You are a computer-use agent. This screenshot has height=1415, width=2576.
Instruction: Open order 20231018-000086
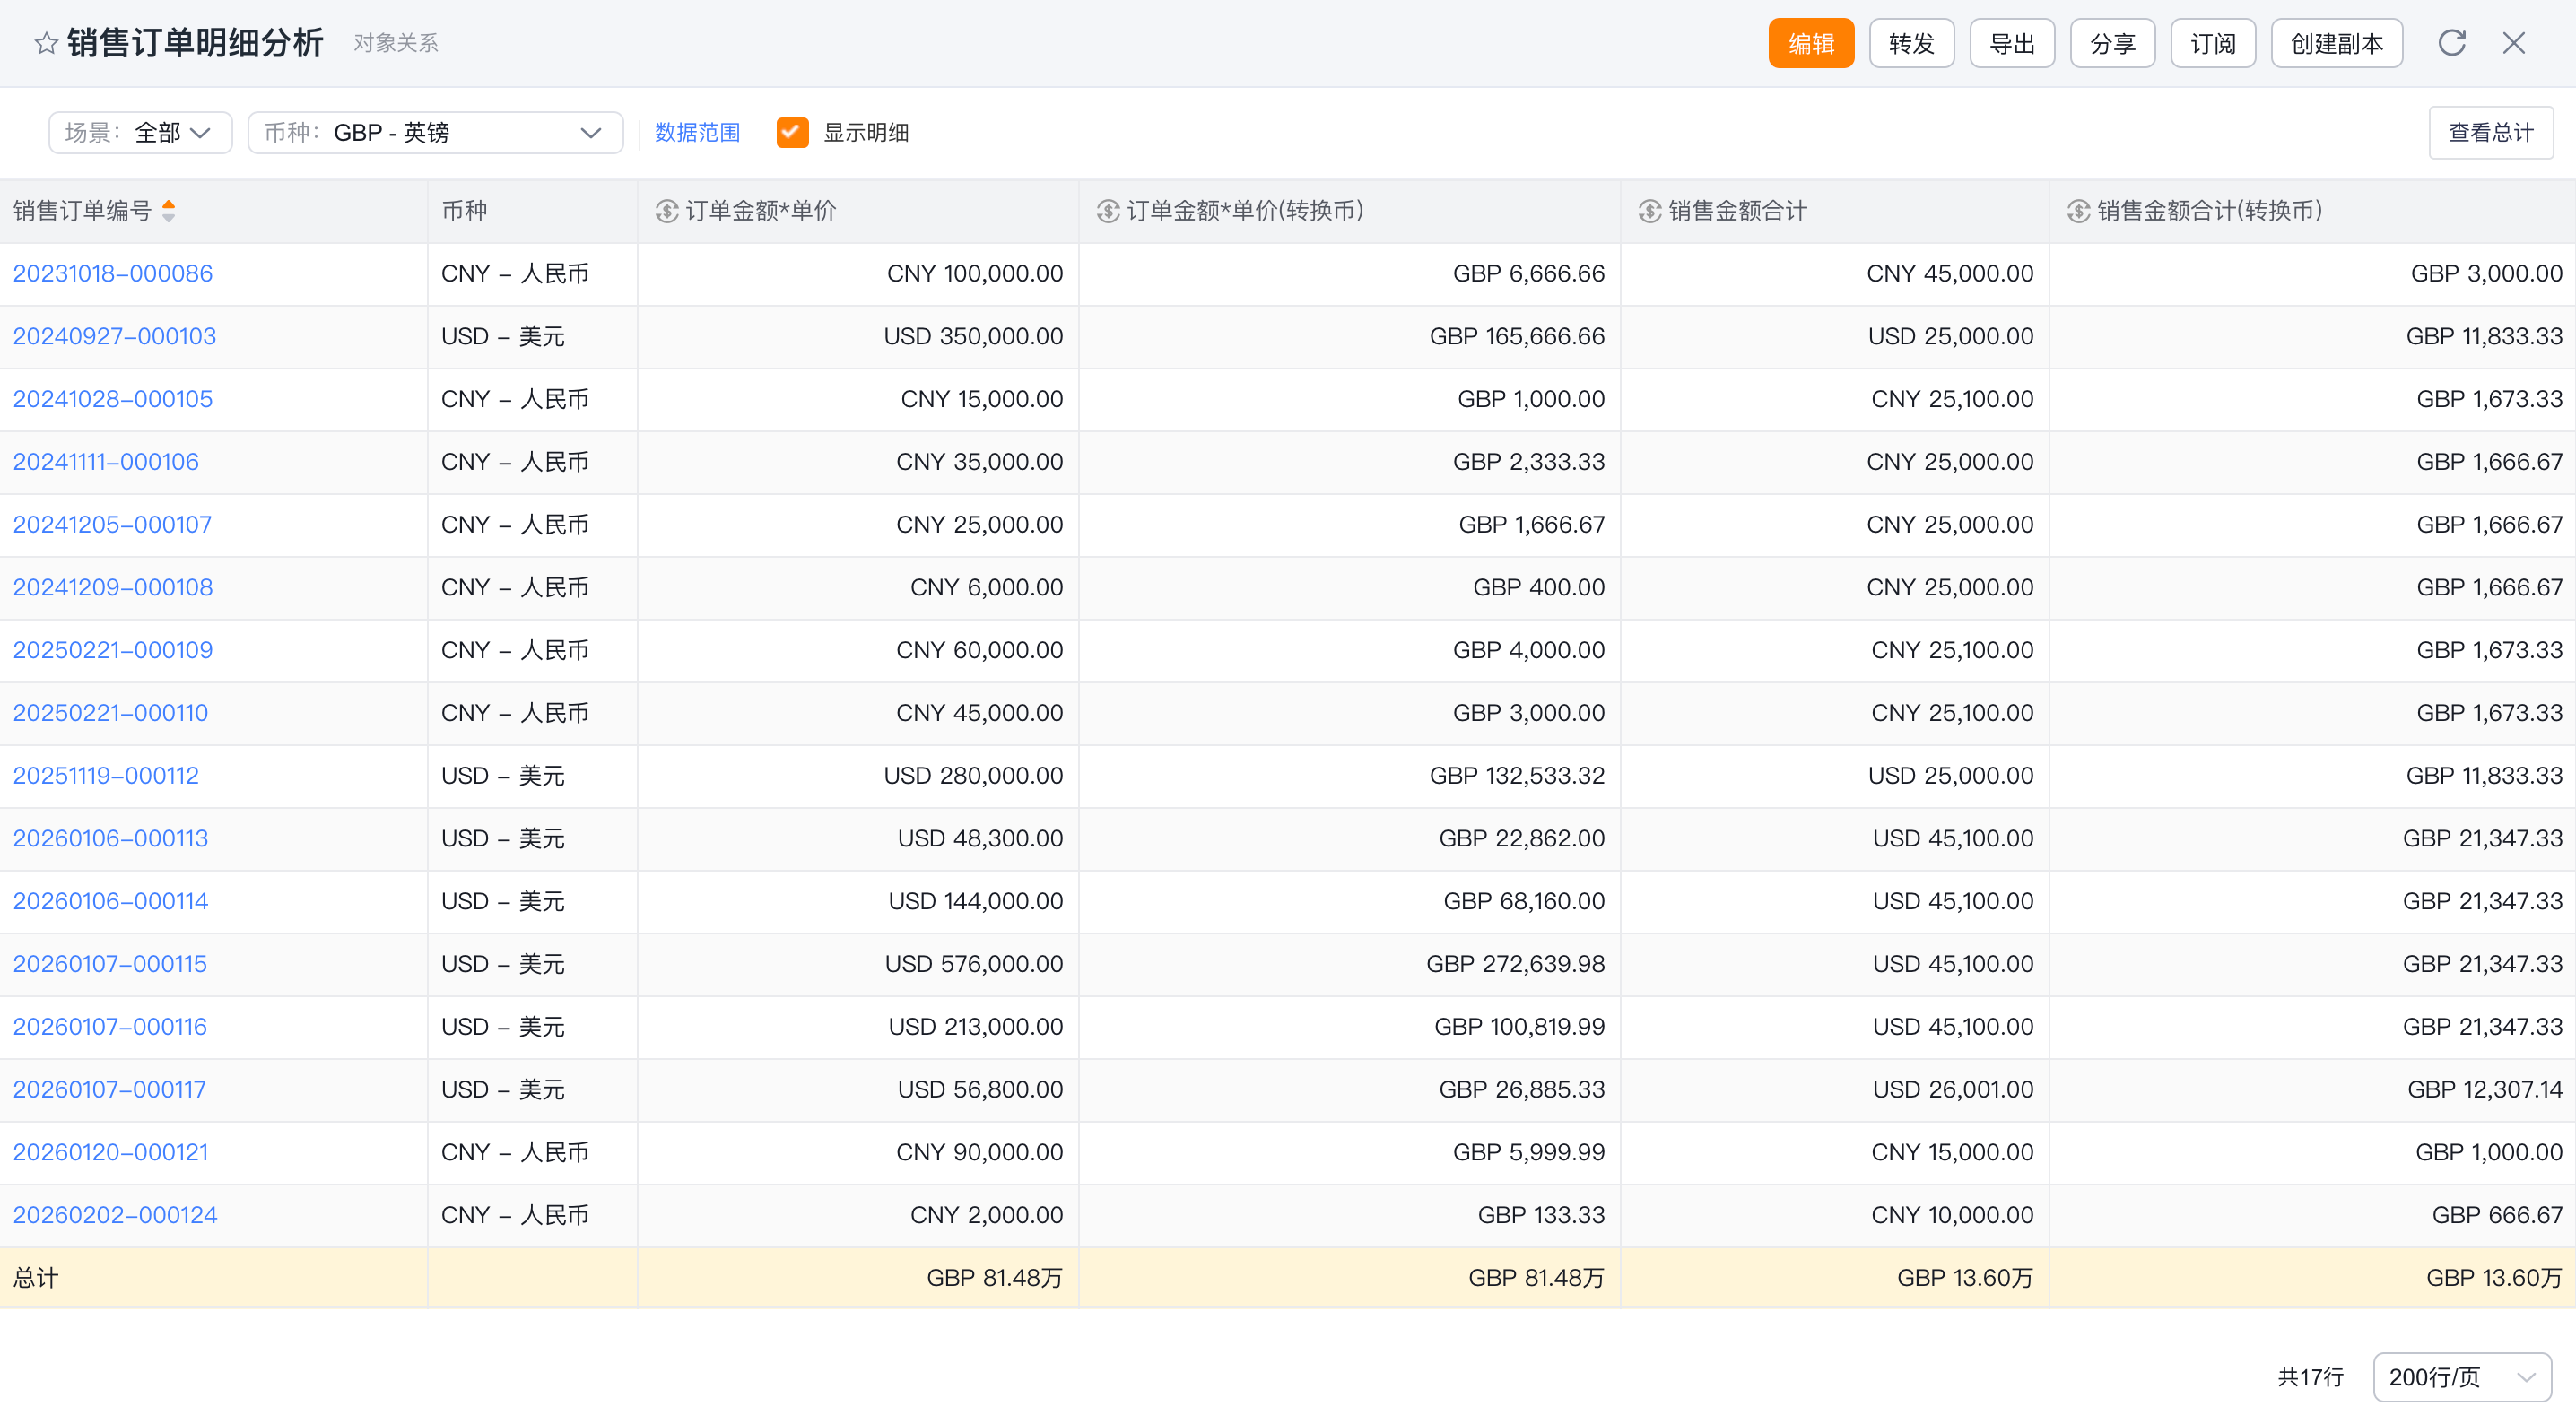click(x=113, y=273)
